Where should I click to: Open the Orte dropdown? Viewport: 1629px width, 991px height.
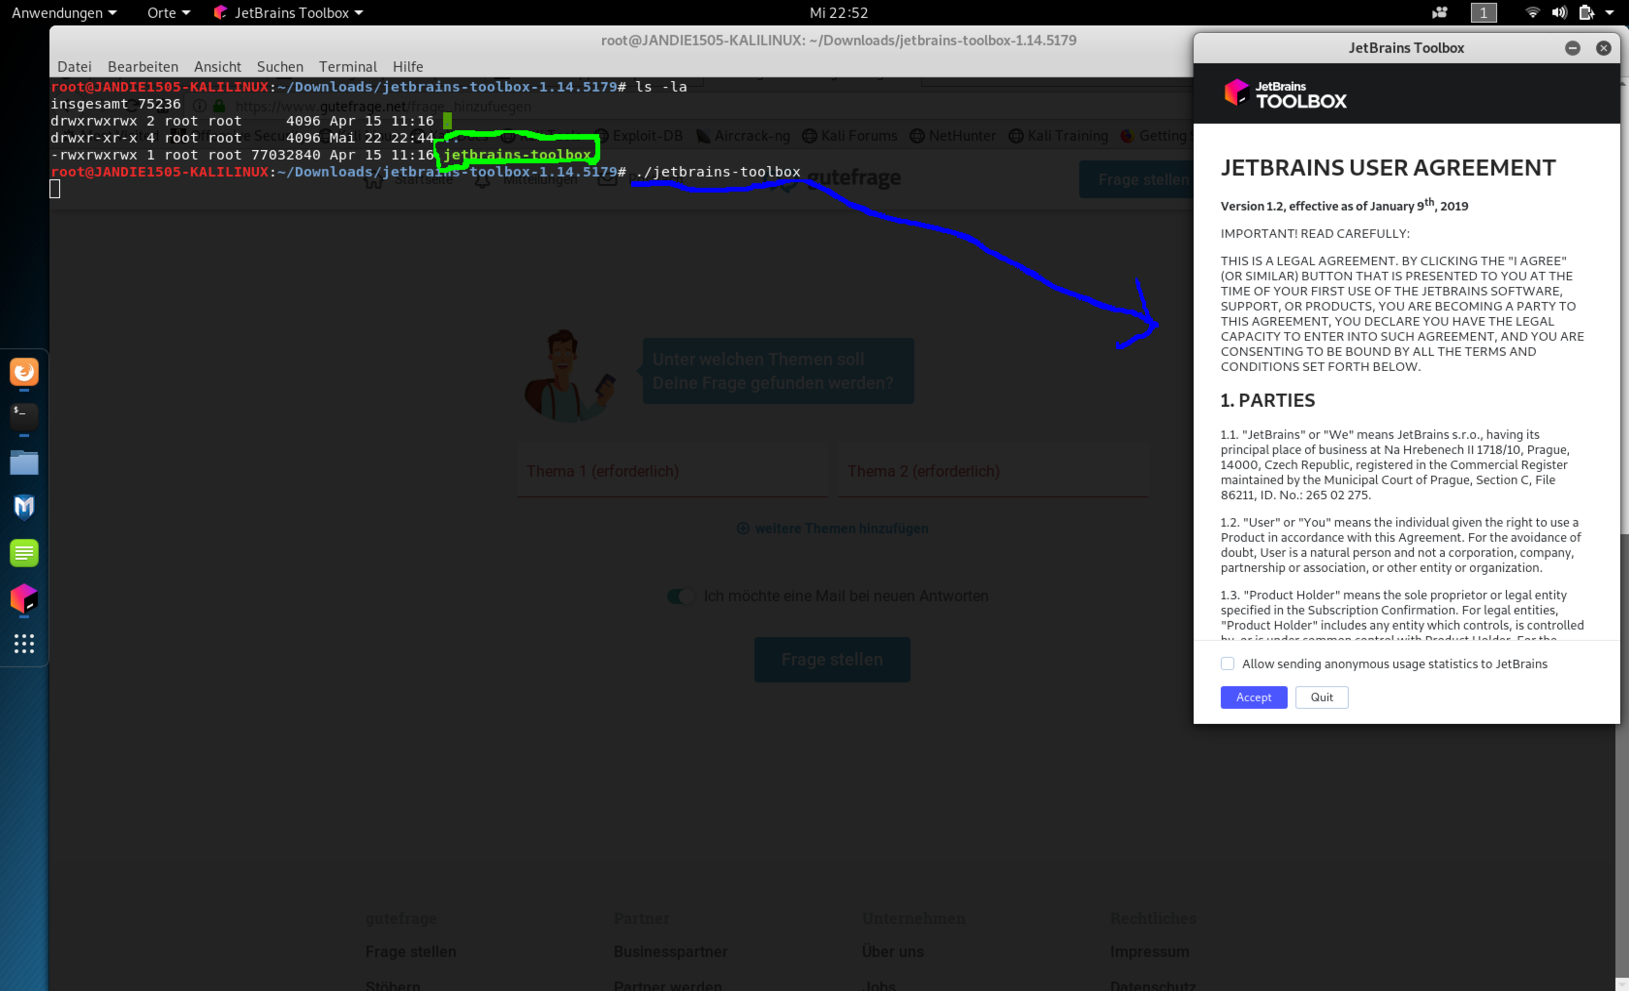168,13
